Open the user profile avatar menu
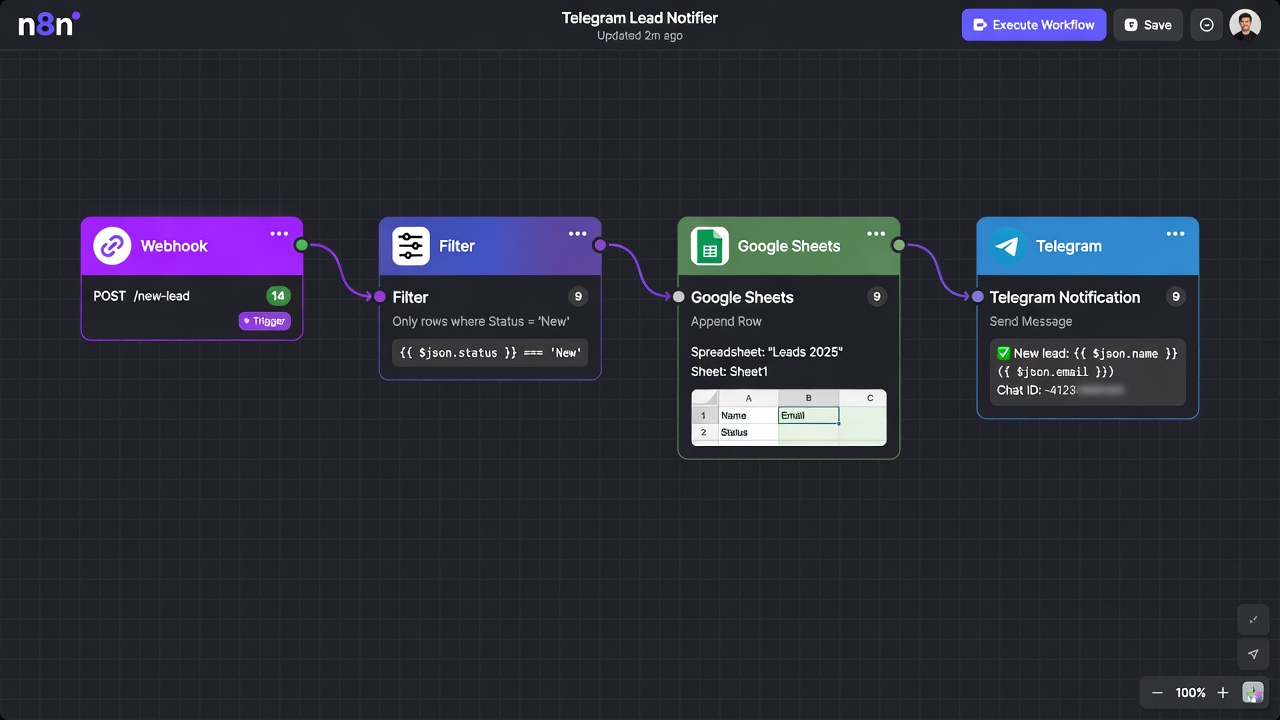The height and width of the screenshot is (720, 1280). click(x=1245, y=24)
